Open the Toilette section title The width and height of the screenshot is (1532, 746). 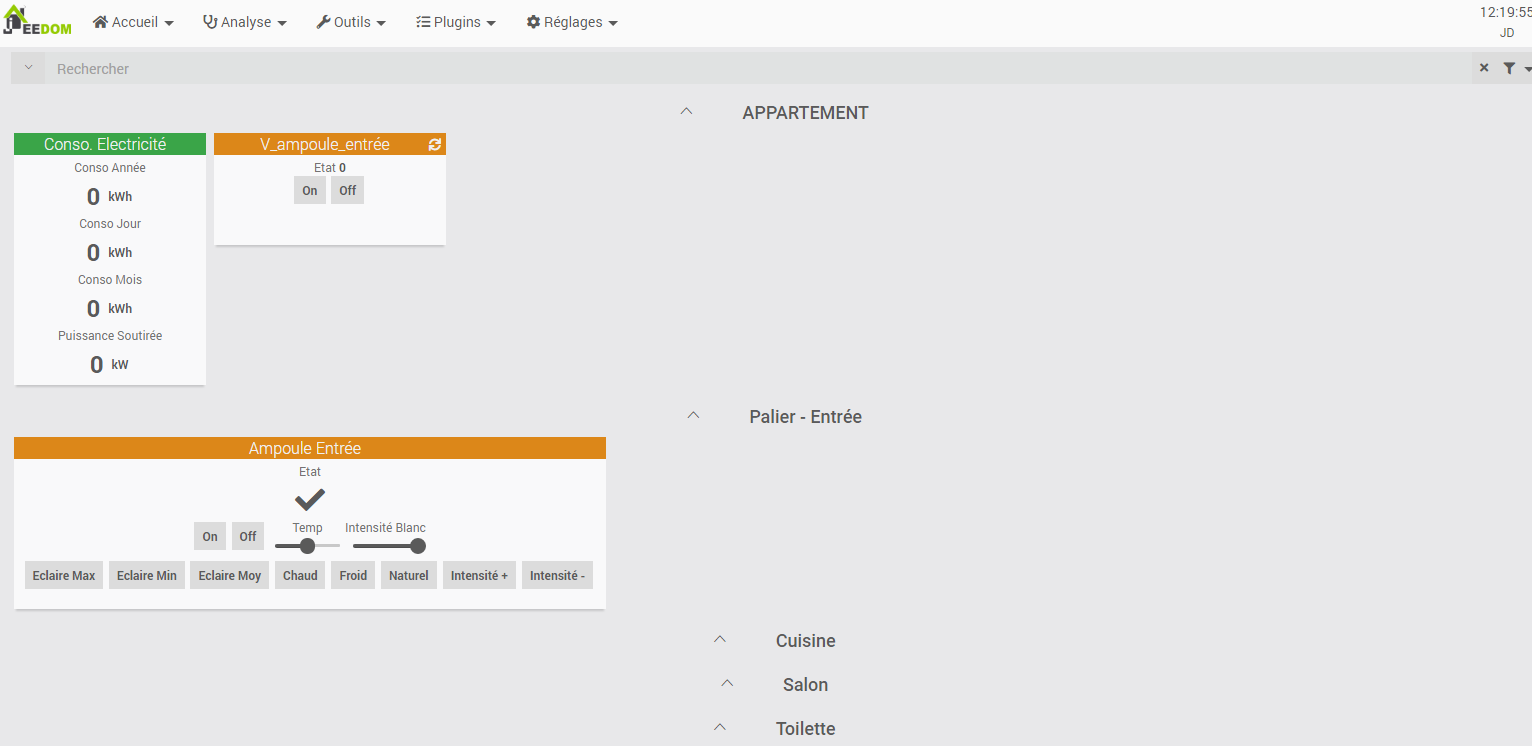[806, 729]
